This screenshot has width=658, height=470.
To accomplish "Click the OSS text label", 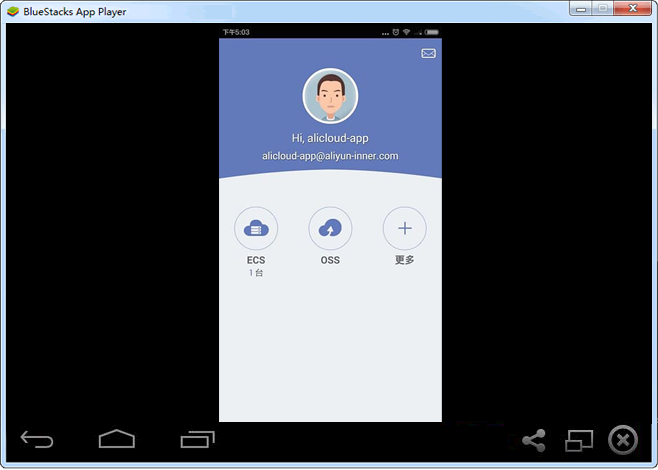I will pyautogui.click(x=330, y=260).
